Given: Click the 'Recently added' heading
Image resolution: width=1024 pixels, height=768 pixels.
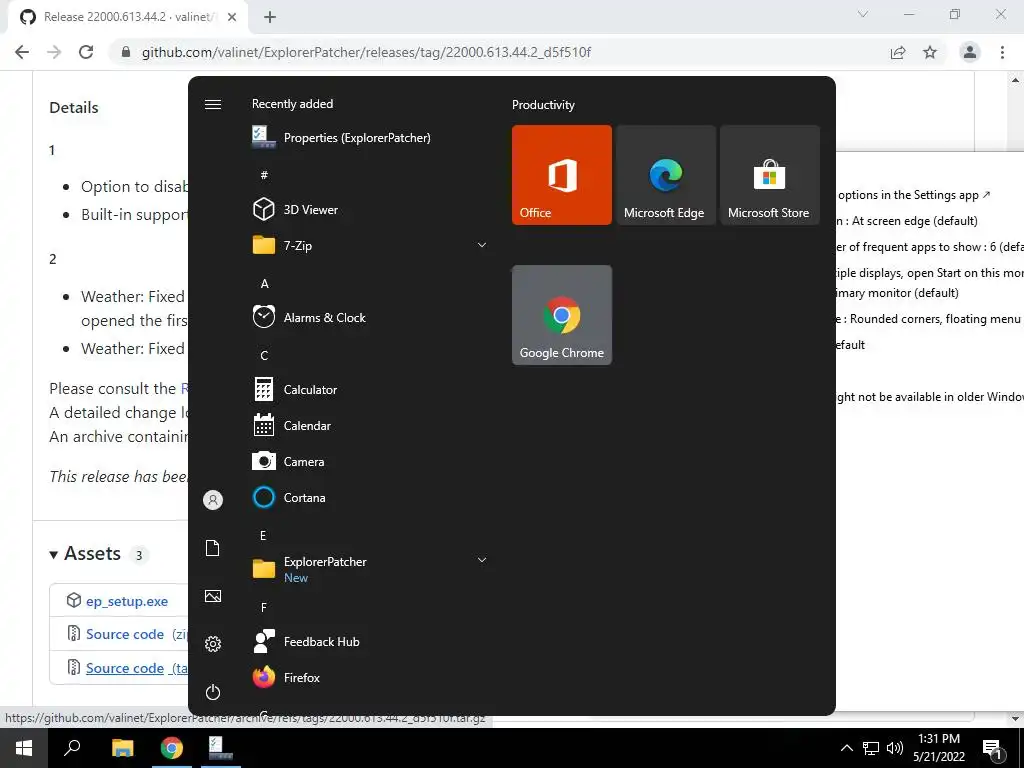Looking at the screenshot, I should tap(293, 104).
